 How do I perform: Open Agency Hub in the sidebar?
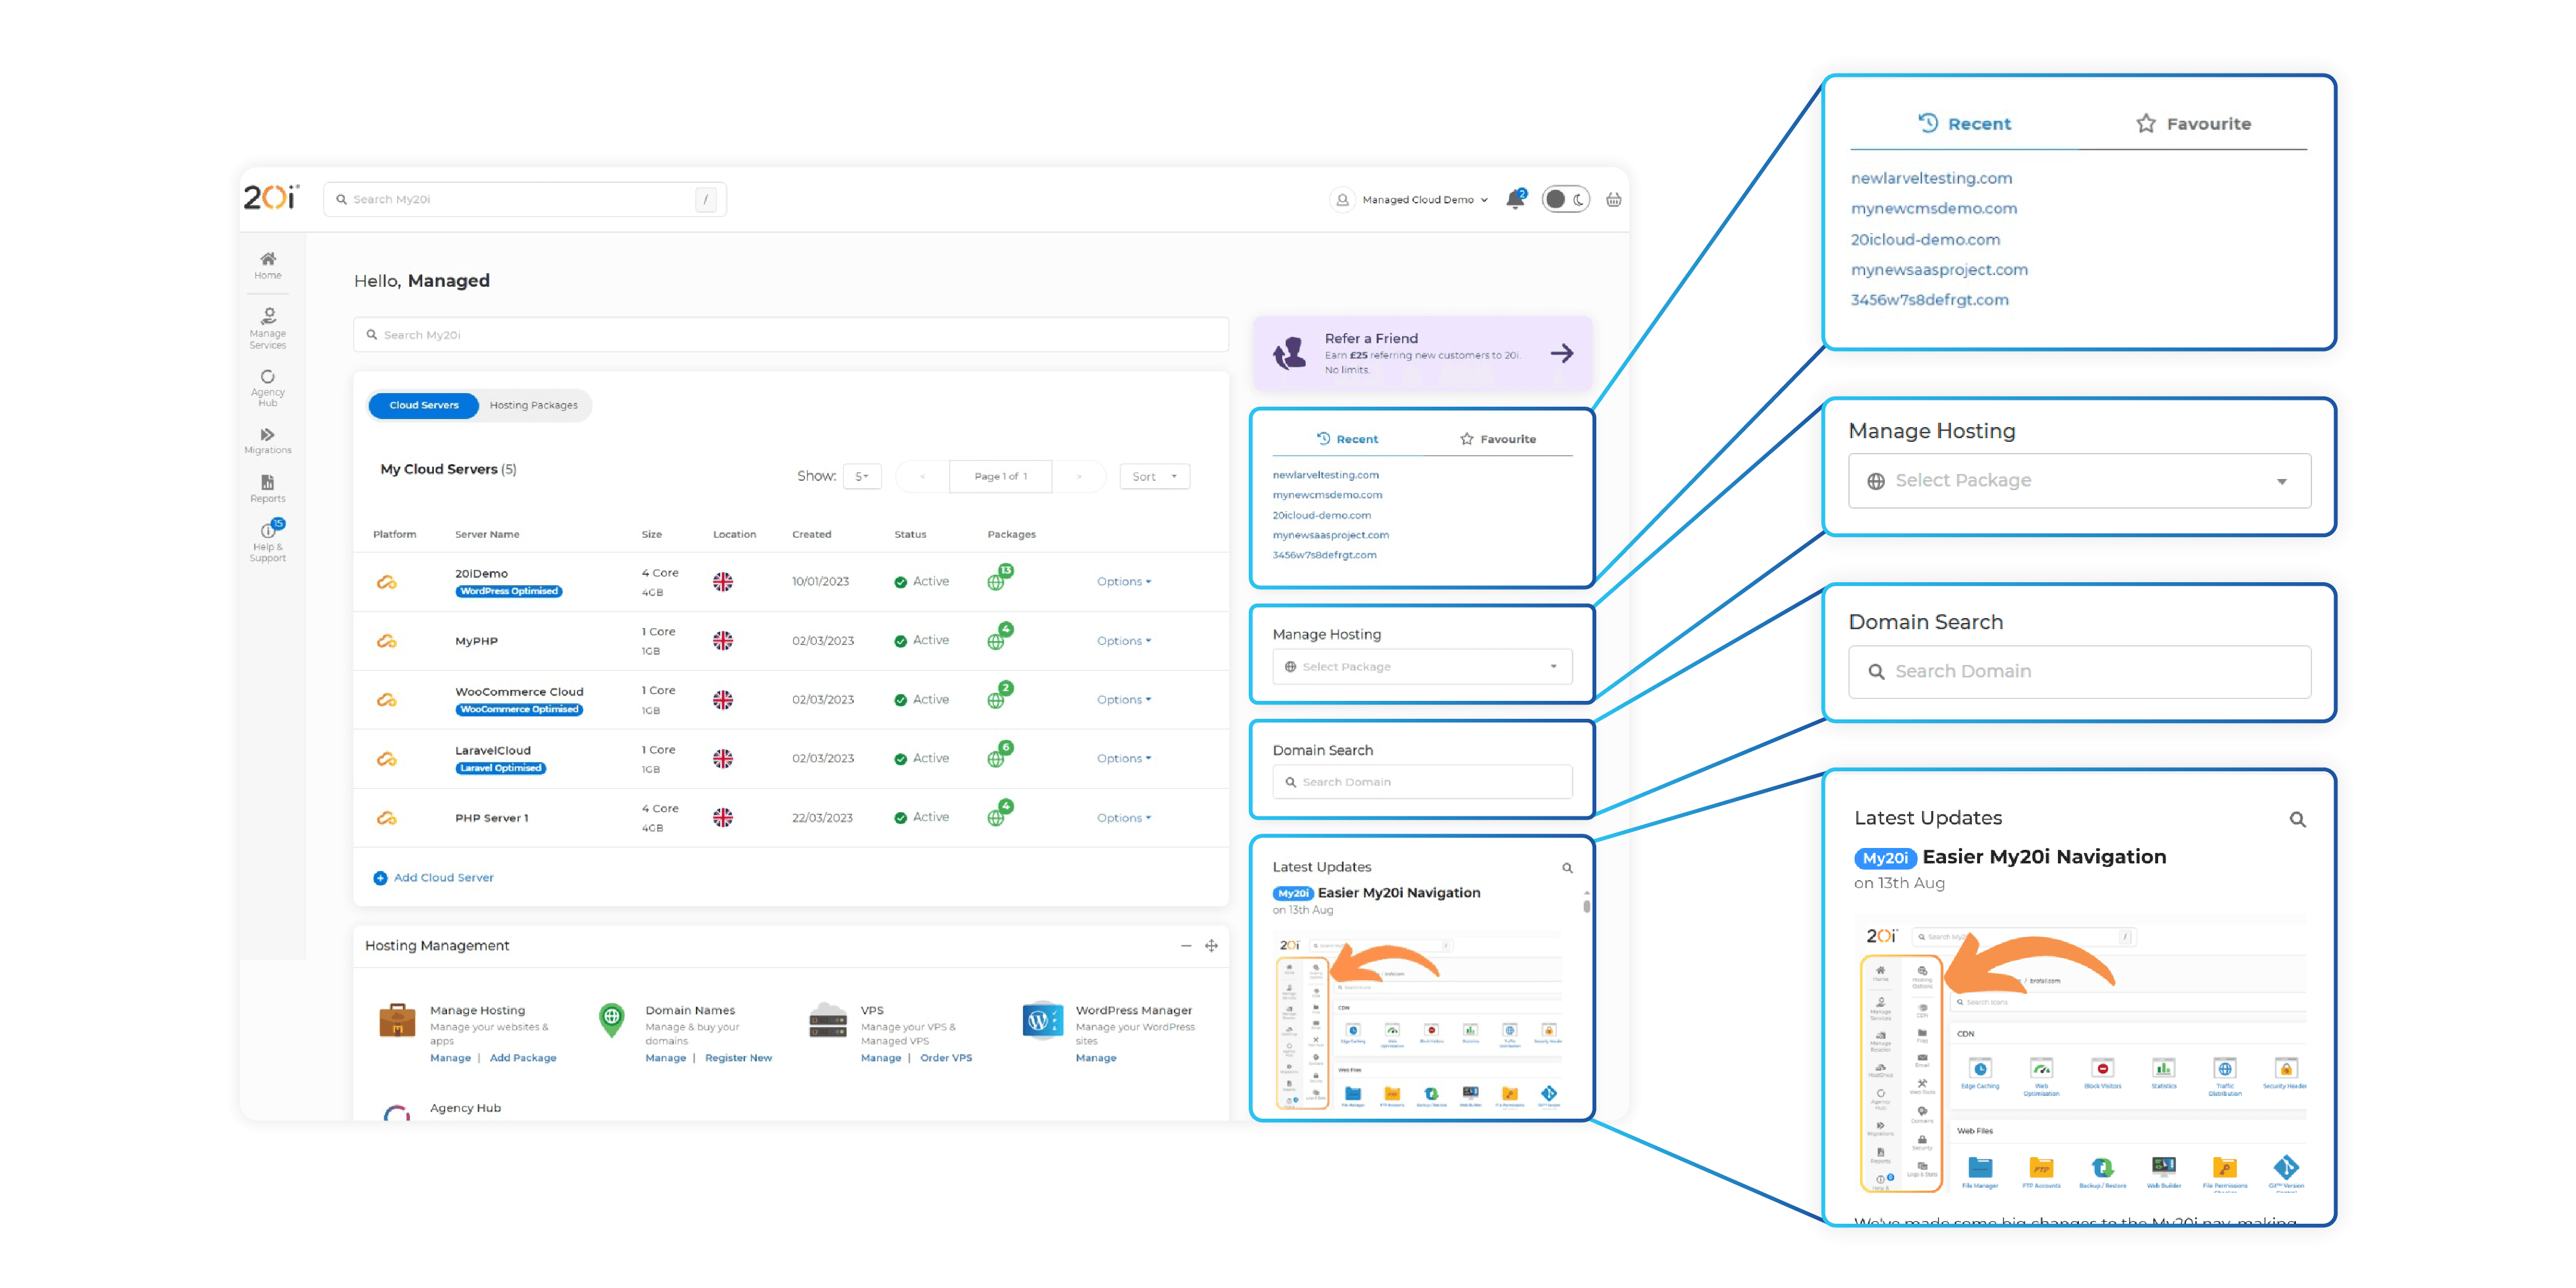pyautogui.click(x=267, y=388)
